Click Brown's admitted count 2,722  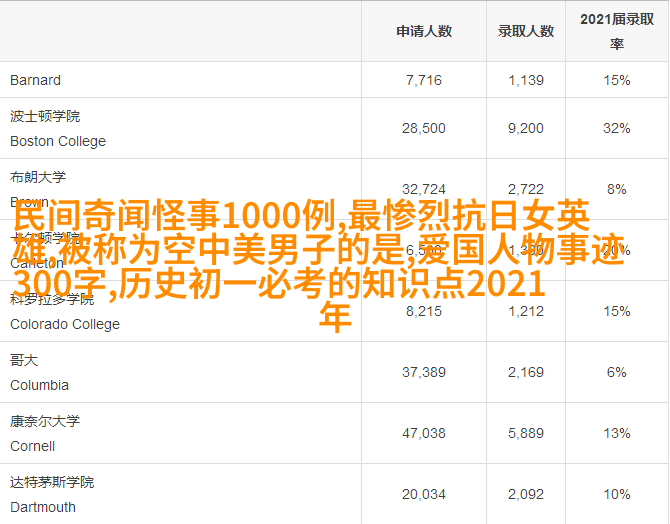(x=526, y=189)
